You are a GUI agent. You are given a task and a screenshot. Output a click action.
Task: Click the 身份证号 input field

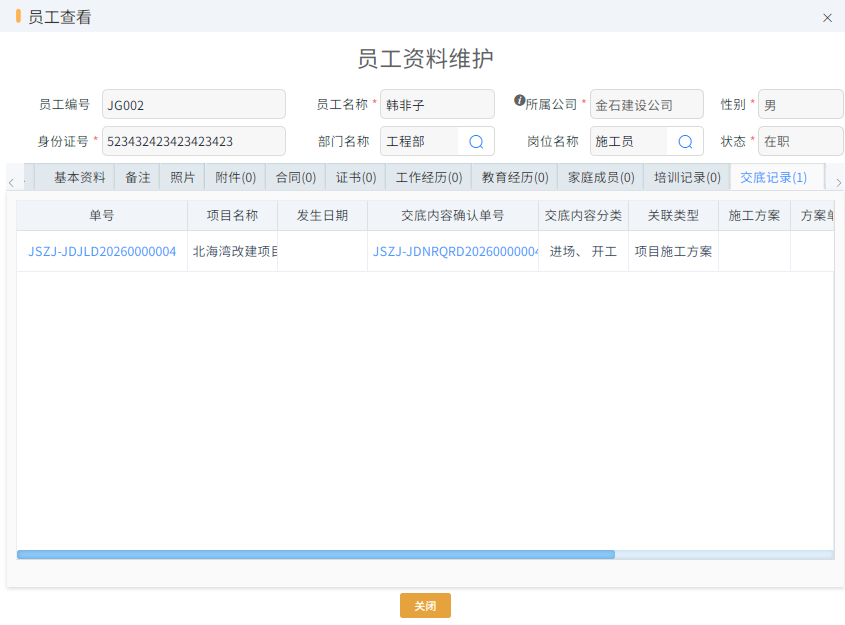pyautogui.click(x=194, y=141)
